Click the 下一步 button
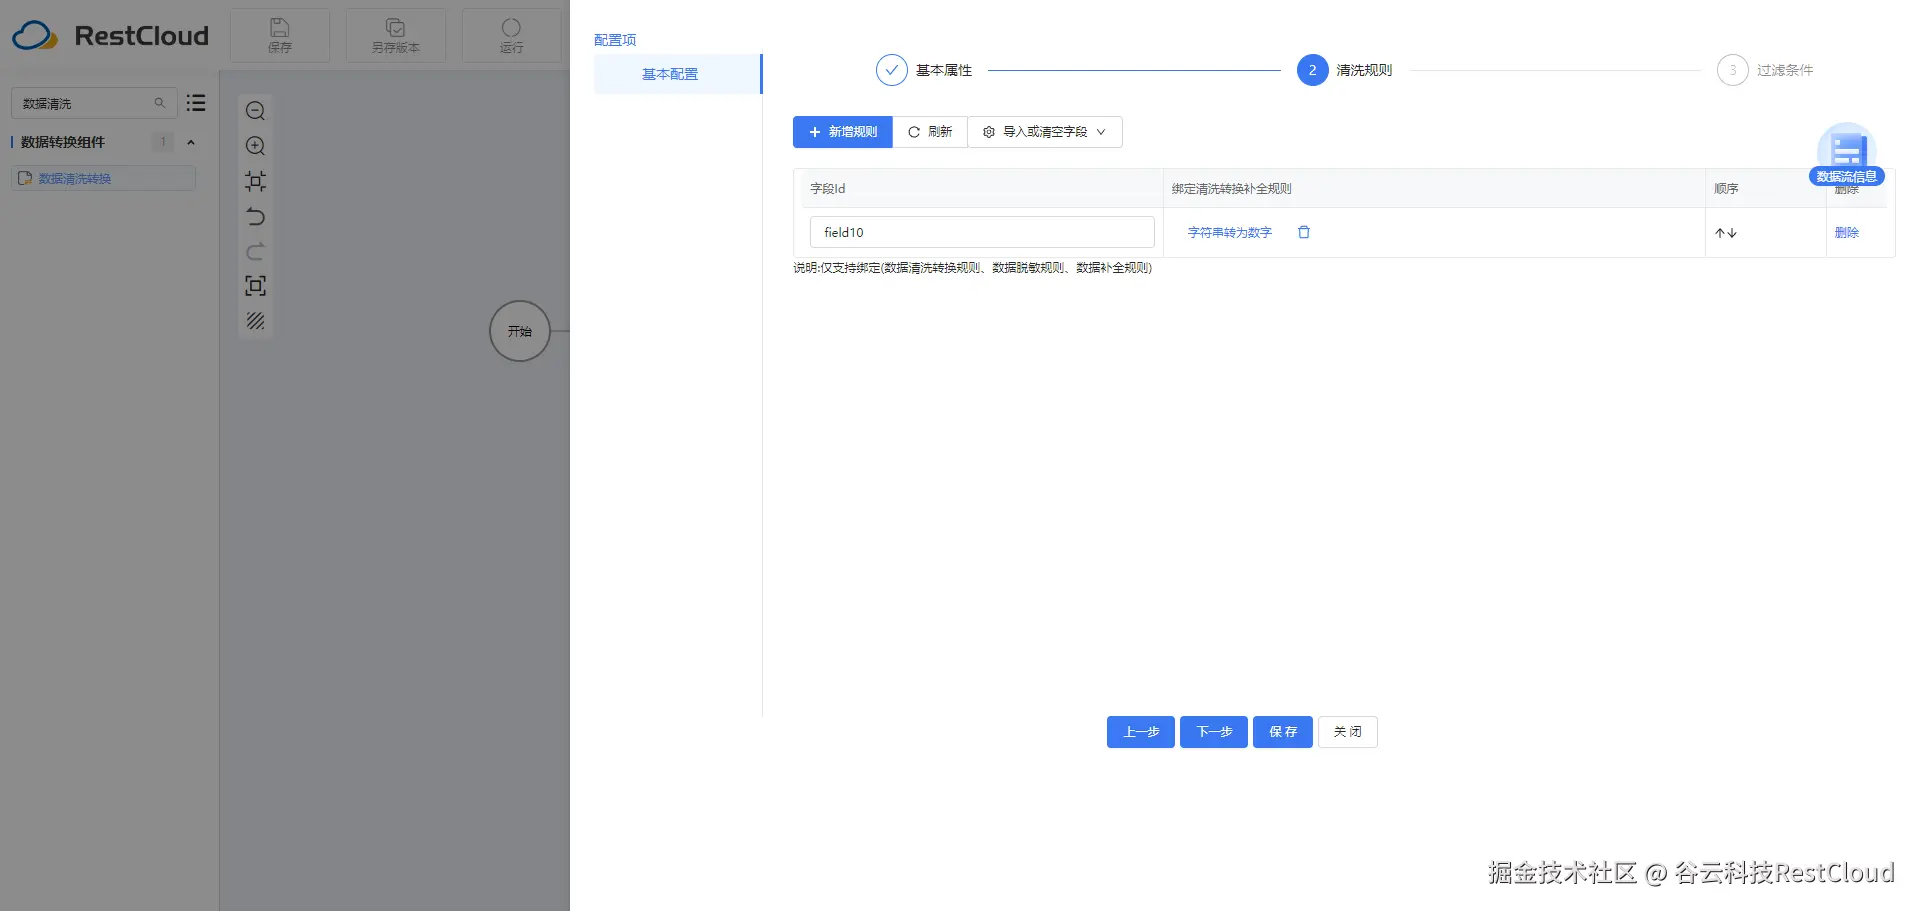 pyautogui.click(x=1214, y=732)
